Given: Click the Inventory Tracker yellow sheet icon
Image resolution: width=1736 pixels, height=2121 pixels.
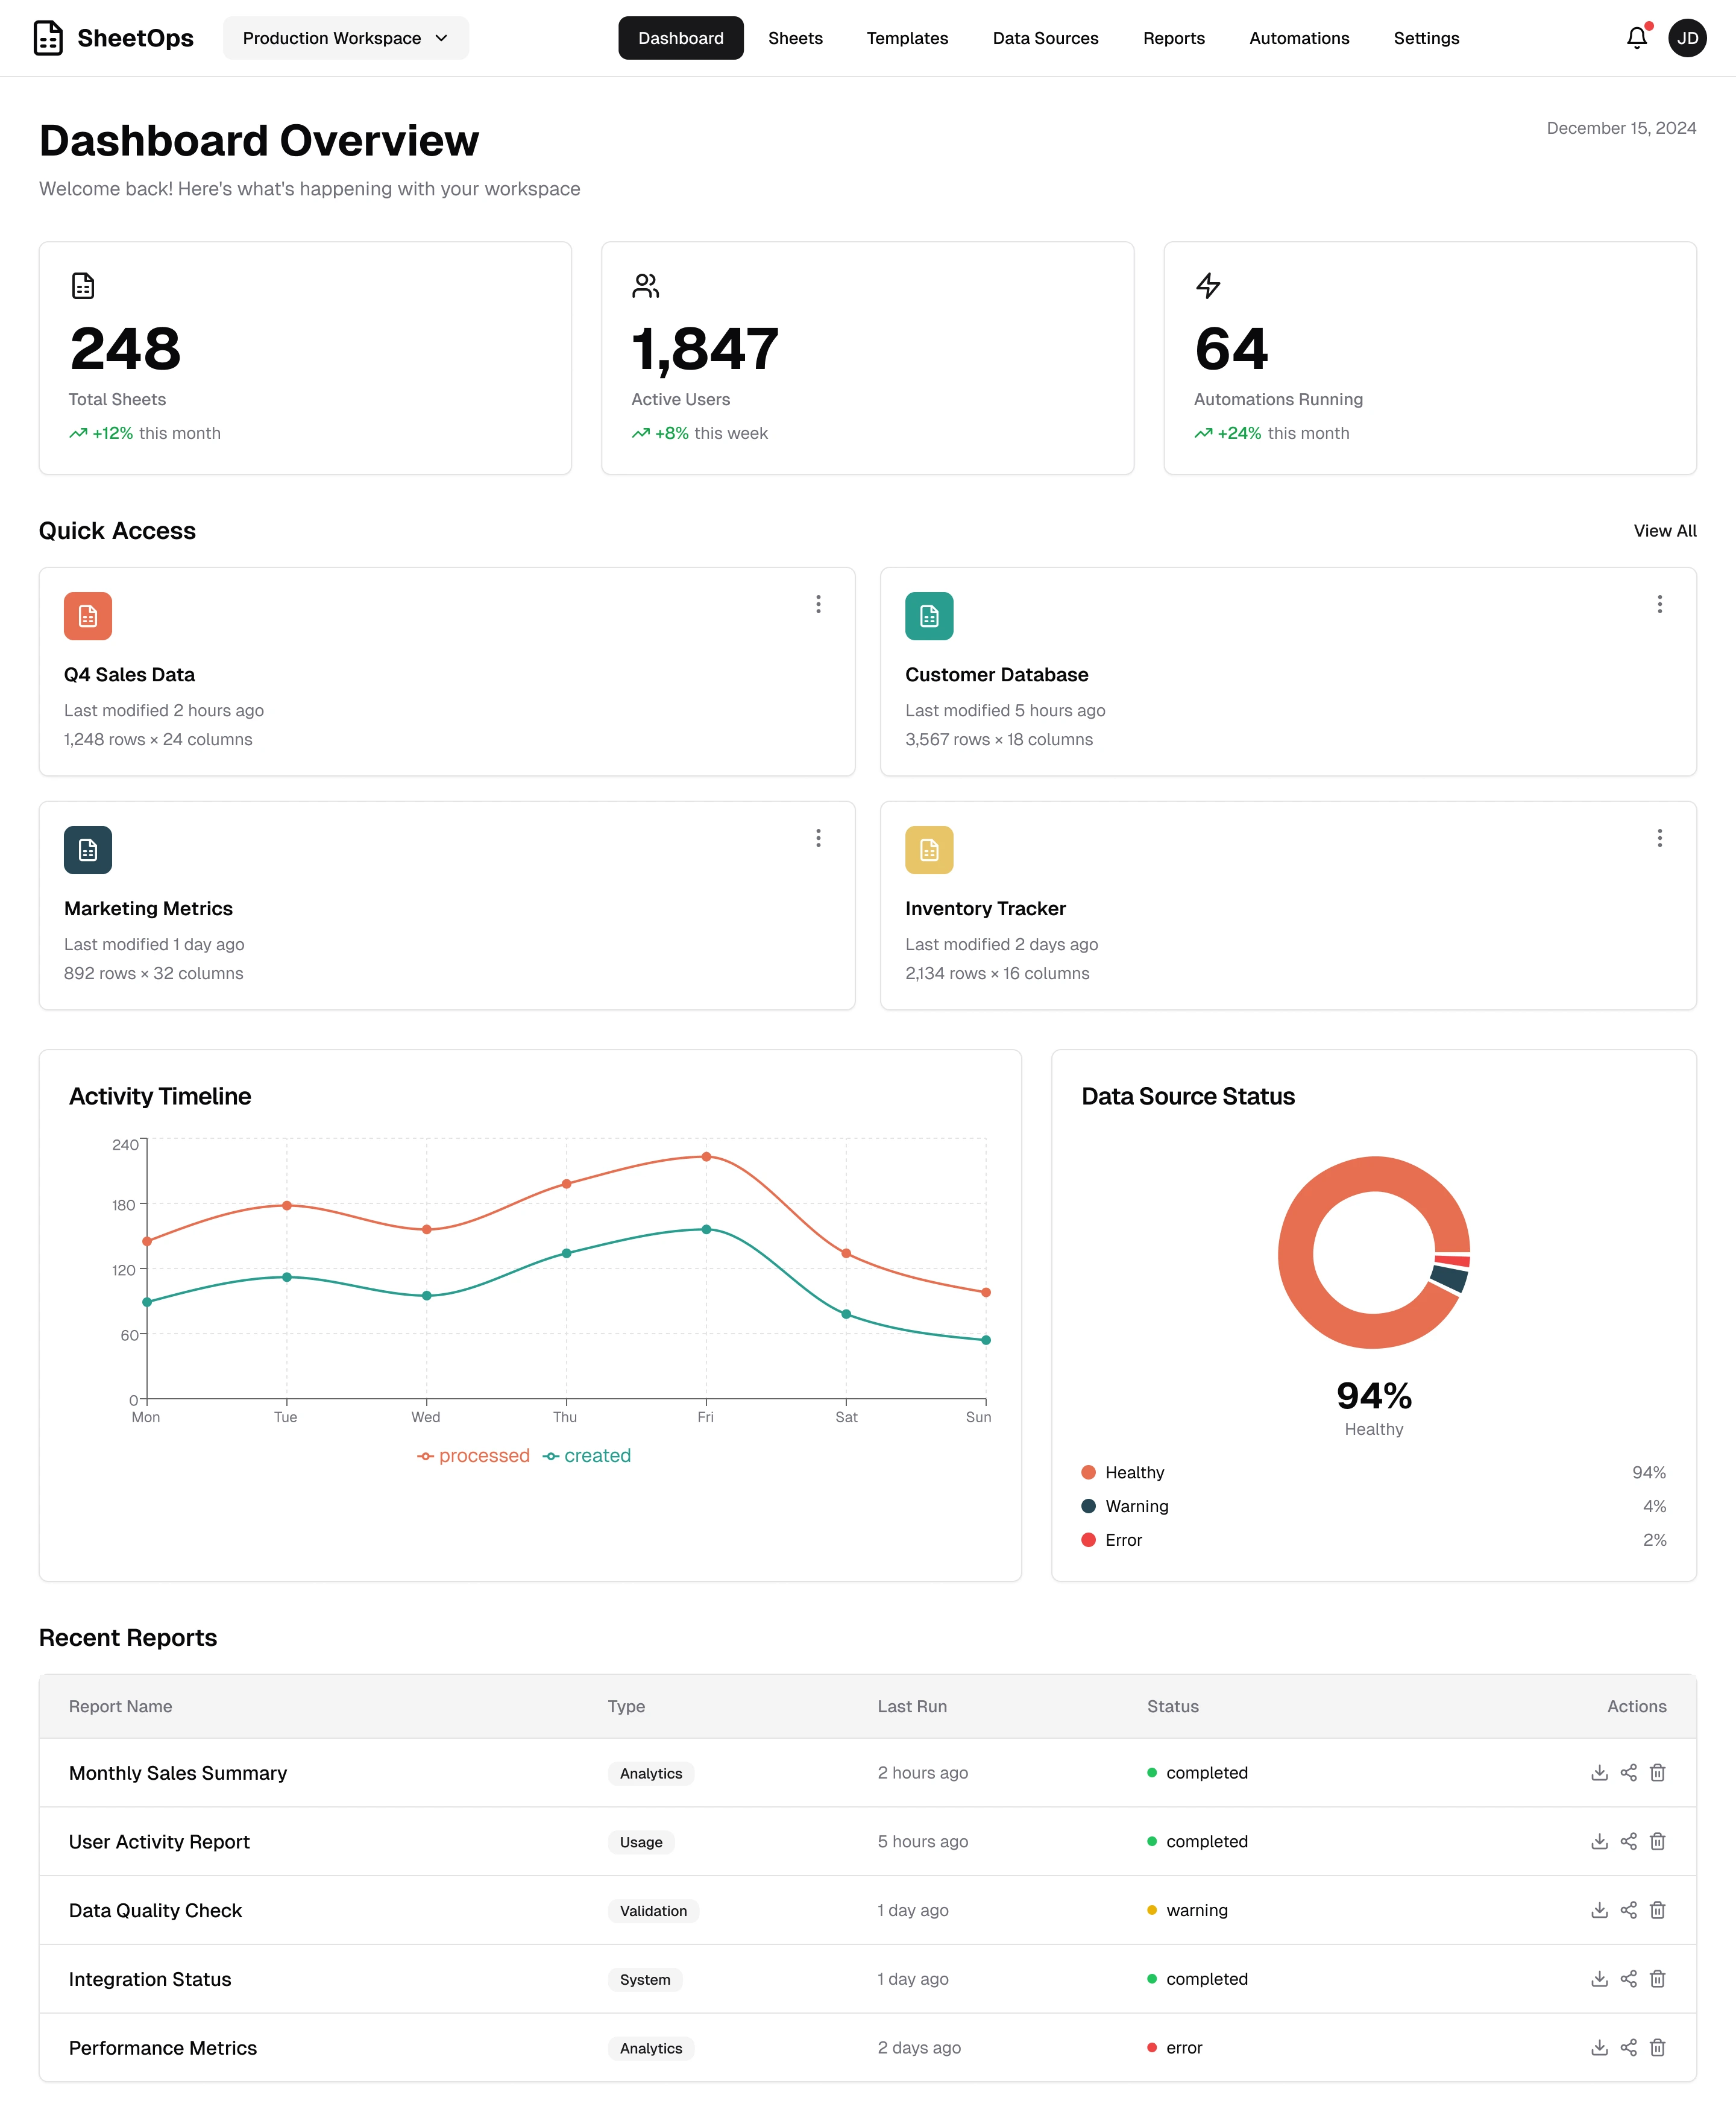Looking at the screenshot, I should pyautogui.click(x=929, y=850).
